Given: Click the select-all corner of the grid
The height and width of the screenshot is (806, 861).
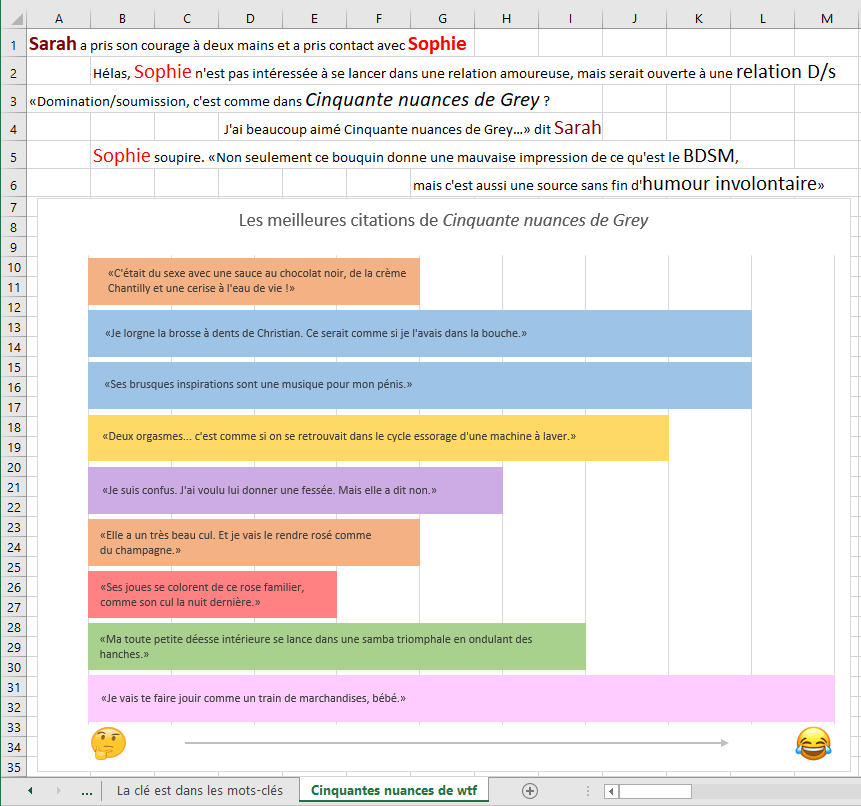Looking at the screenshot, I should pyautogui.click(x=13, y=18).
